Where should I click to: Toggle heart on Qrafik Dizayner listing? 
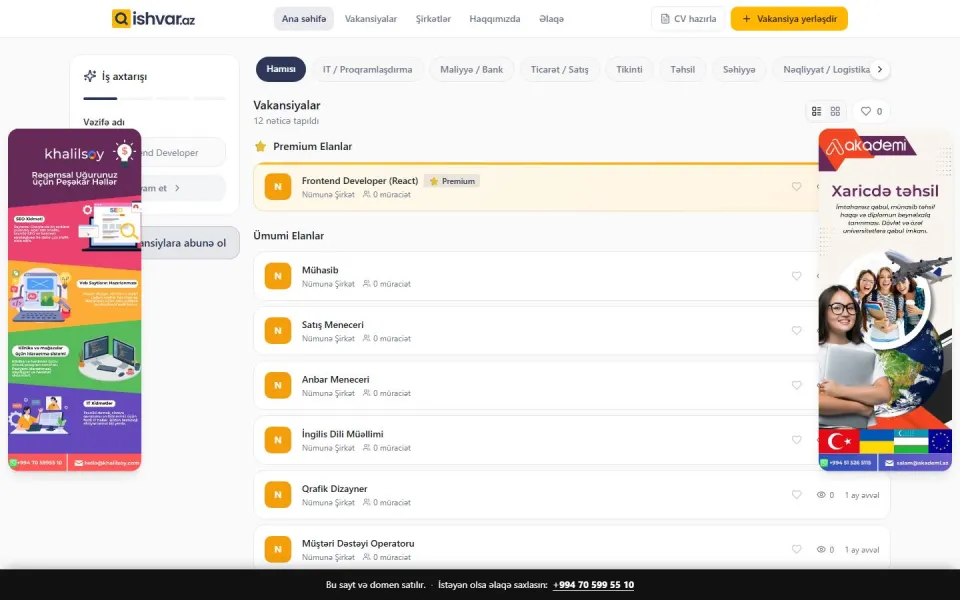click(x=796, y=495)
